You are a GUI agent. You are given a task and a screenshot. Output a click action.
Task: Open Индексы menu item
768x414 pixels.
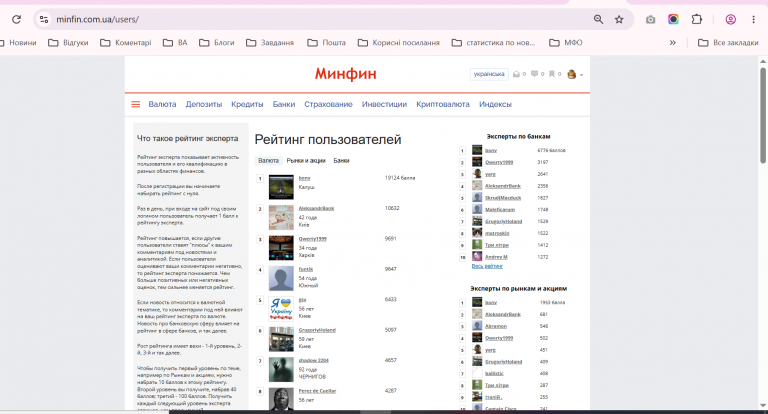click(495, 104)
